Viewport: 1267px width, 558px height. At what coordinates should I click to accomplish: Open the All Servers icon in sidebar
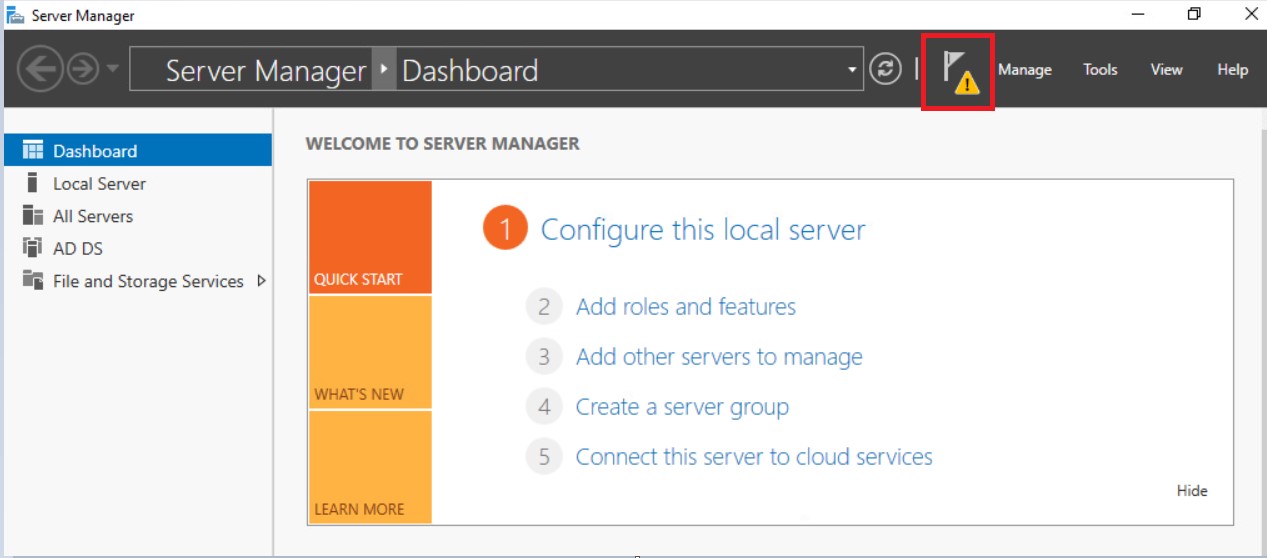coord(33,216)
